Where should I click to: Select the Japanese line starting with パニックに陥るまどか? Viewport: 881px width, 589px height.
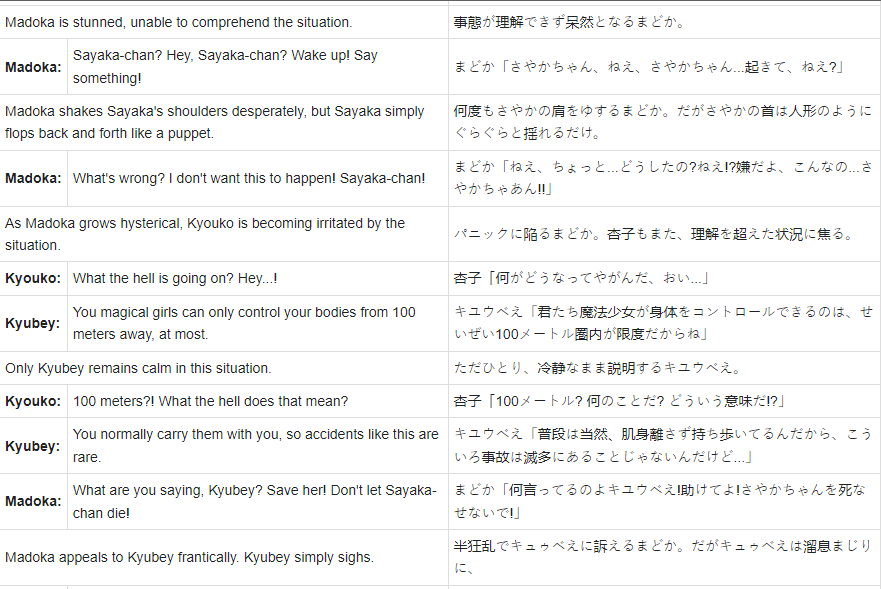pos(652,234)
